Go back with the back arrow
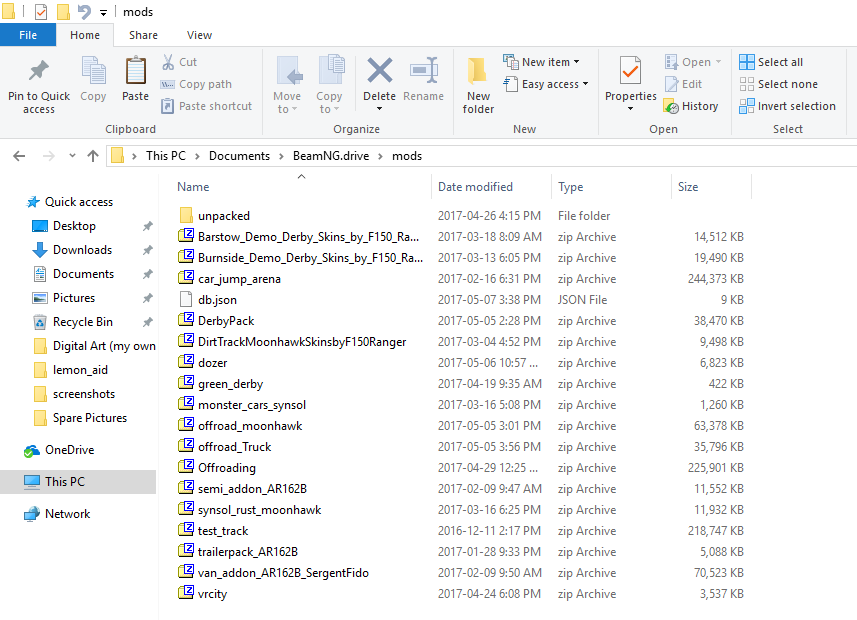The height and width of the screenshot is (620, 857). tap(19, 156)
